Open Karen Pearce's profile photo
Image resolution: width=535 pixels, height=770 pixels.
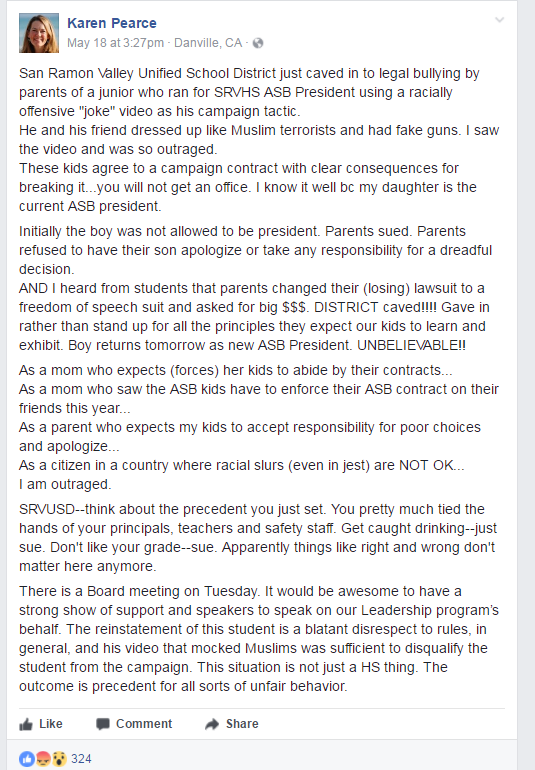click(39, 33)
